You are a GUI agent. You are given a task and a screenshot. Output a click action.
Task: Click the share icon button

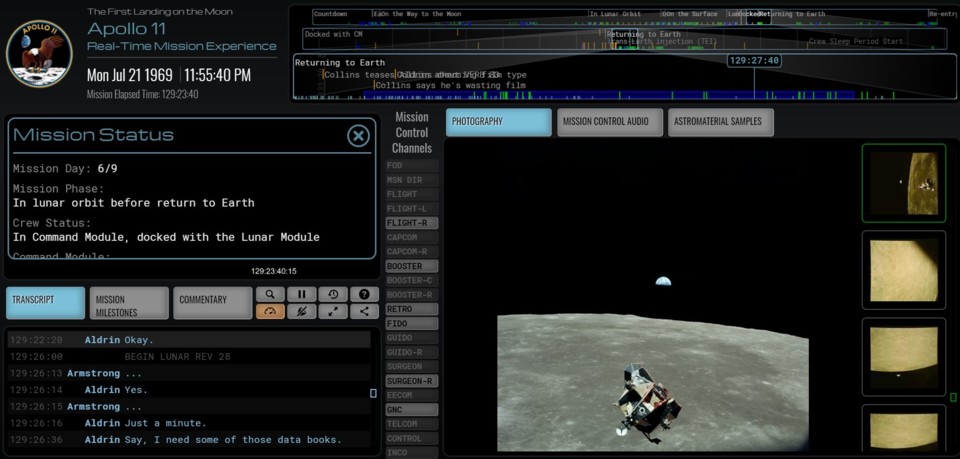click(x=364, y=312)
